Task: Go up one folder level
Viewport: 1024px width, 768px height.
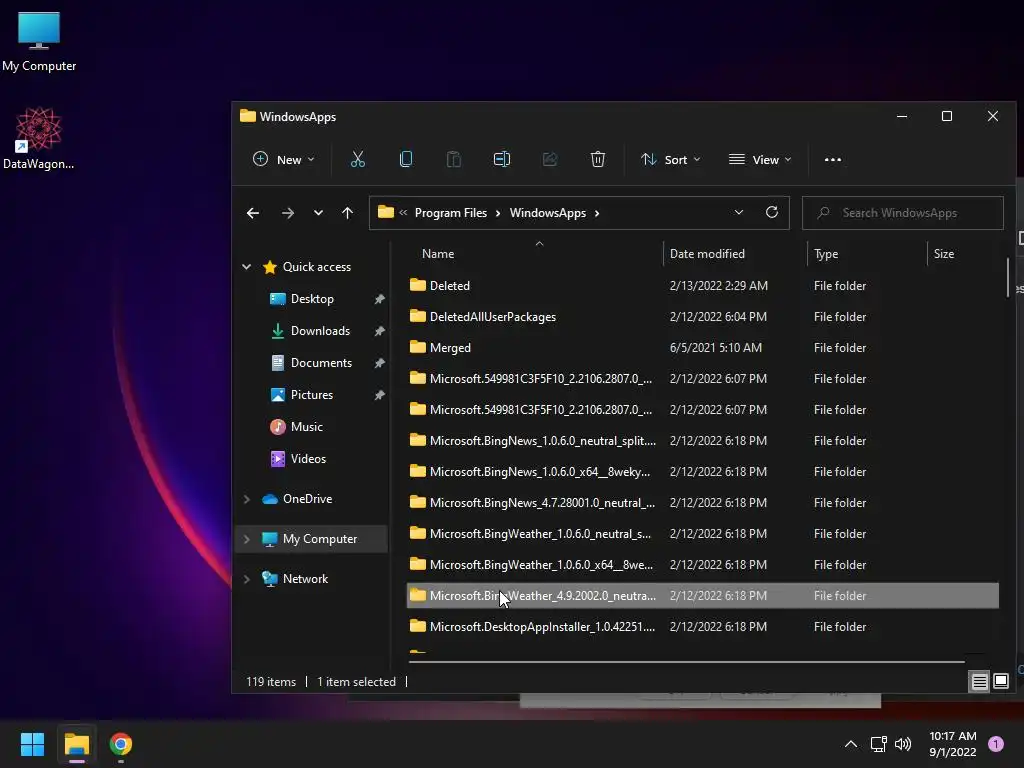Action: [x=347, y=213]
